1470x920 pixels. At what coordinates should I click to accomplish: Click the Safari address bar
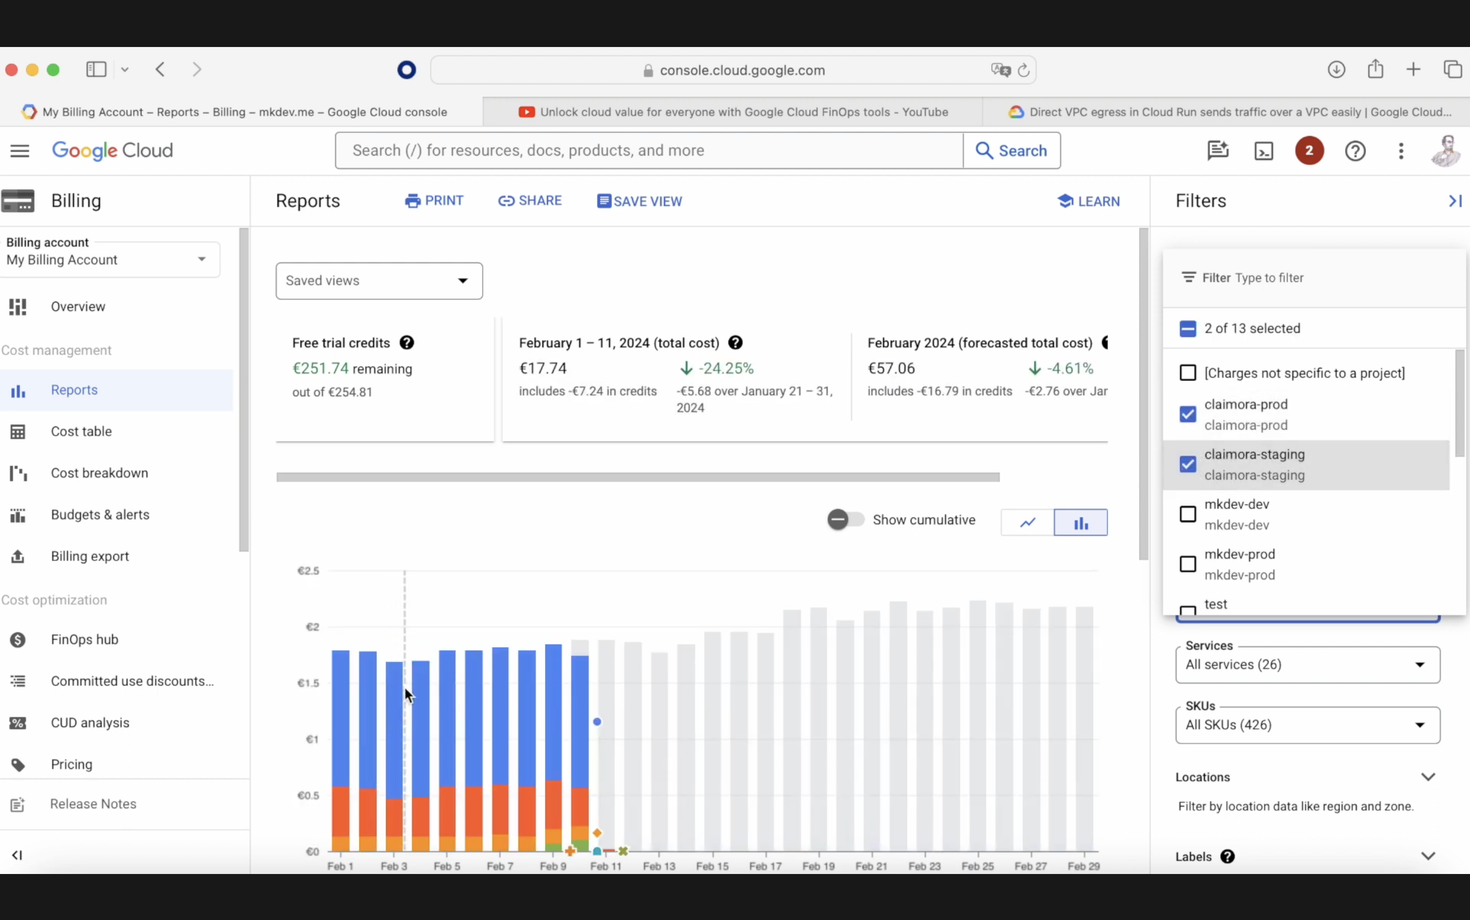pos(733,70)
